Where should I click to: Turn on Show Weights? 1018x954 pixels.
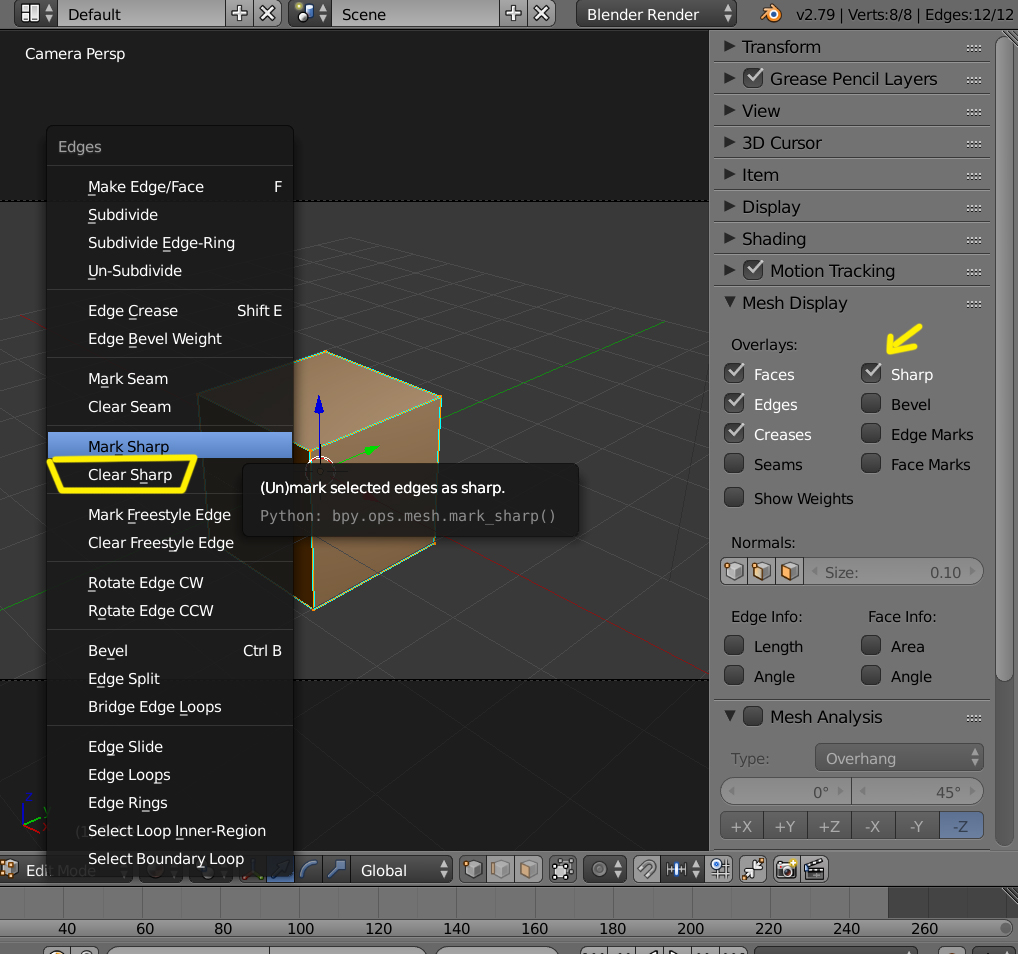pos(734,497)
